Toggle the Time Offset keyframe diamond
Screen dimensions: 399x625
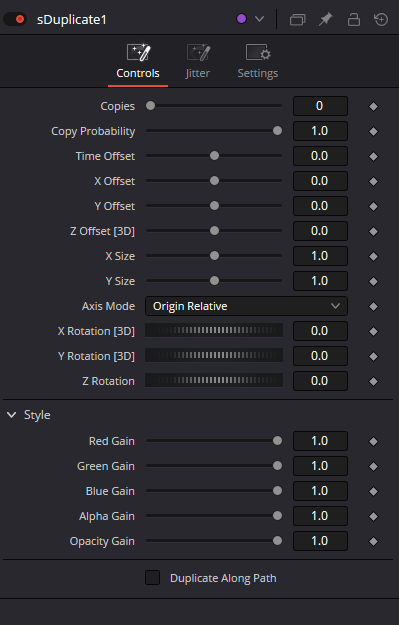click(x=373, y=157)
